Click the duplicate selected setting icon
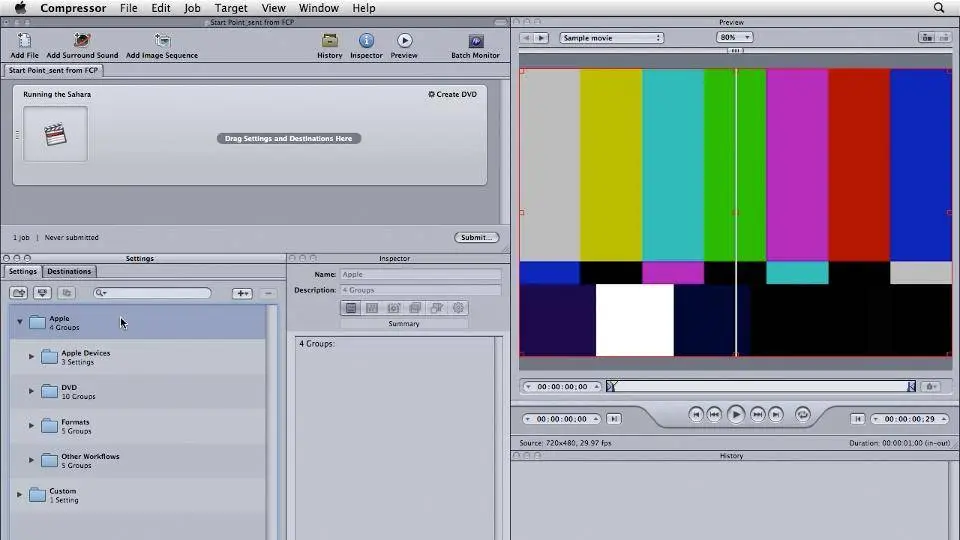This screenshot has height=540, width=960. pyautogui.click(x=66, y=293)
